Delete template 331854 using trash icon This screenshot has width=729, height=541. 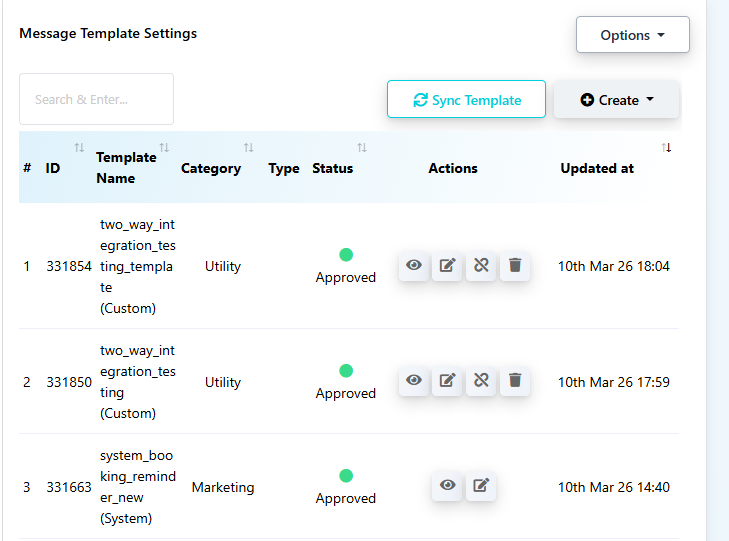(x=515, y=266)
